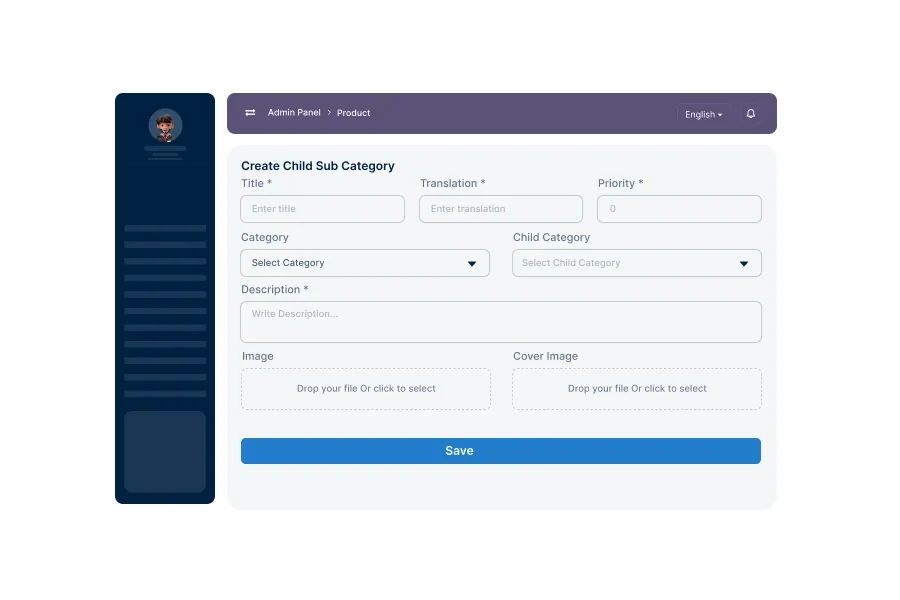The width and height of the screenshot is (900, 600).
Task: Open the Select Category dropdown
Action: point(365,263)
